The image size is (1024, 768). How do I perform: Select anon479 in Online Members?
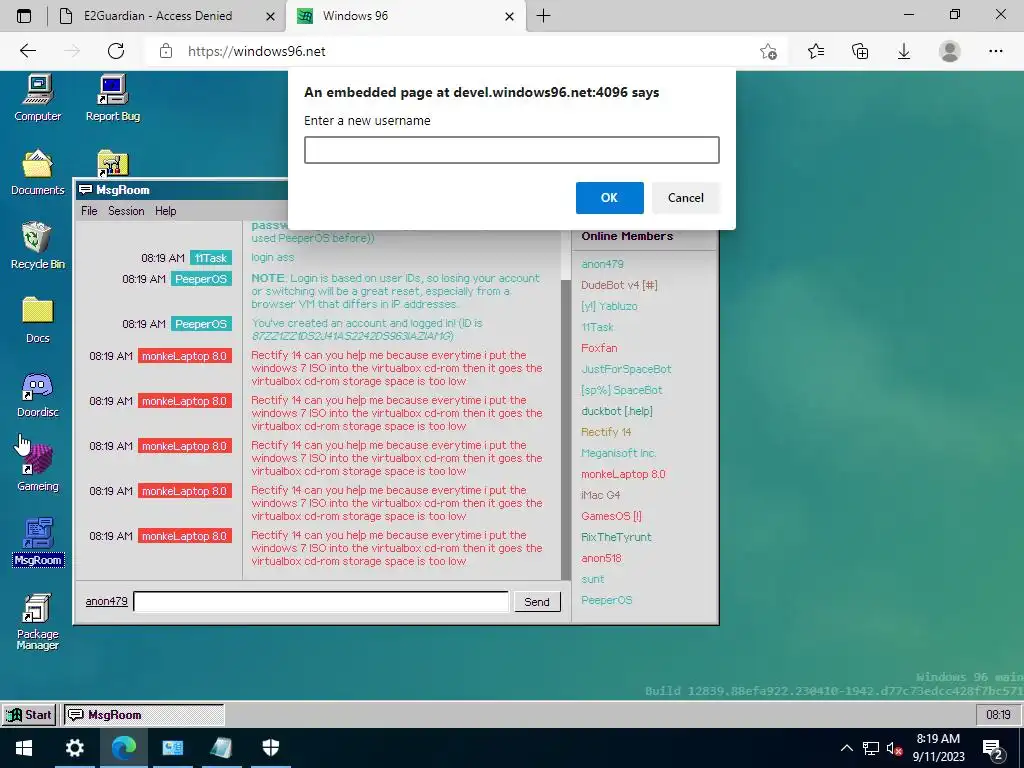pyautogui.click(x=602, y=264)
